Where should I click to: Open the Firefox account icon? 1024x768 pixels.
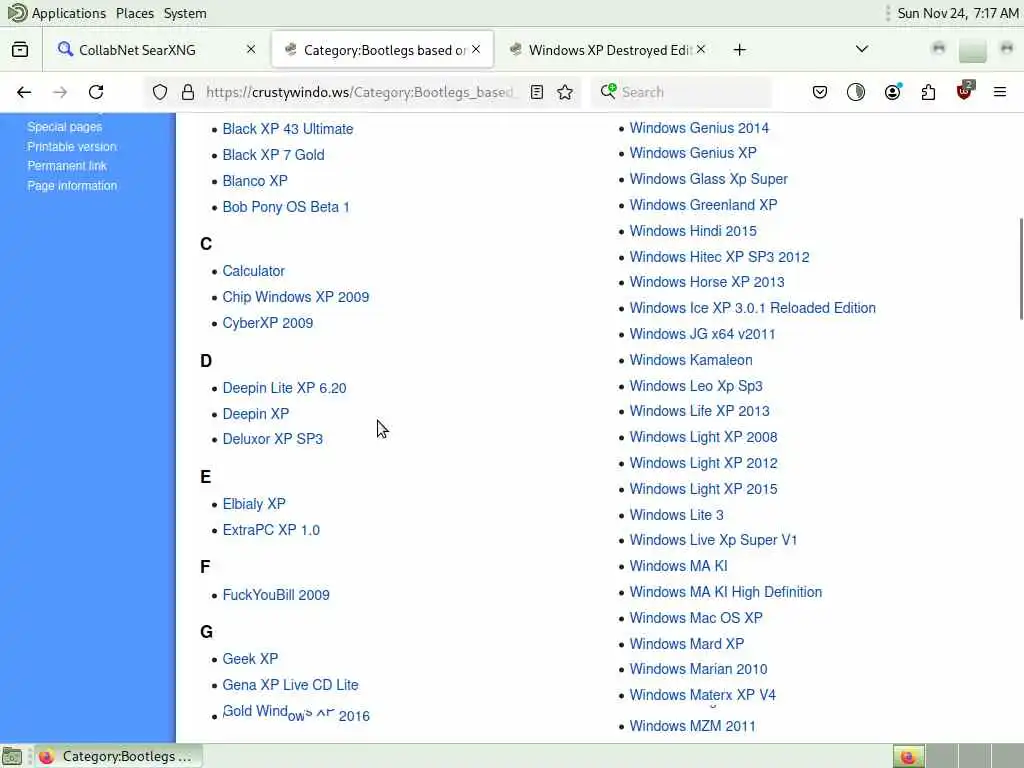point(893,92)
